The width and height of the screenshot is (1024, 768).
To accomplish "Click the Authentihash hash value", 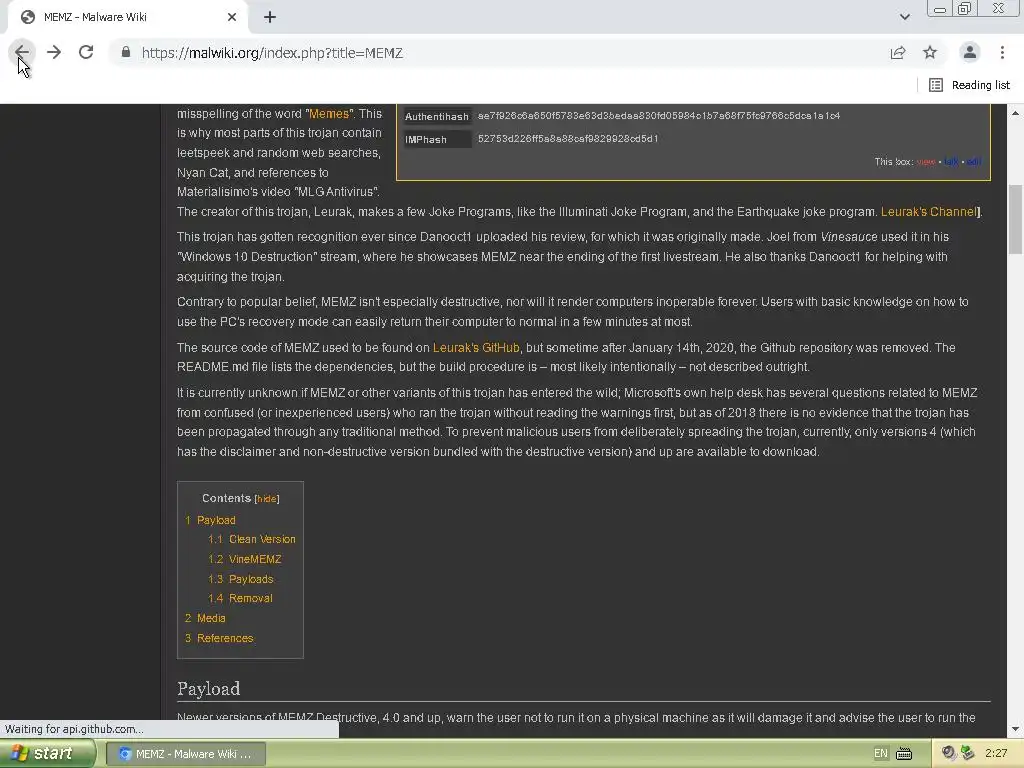I will click(659, 116).
